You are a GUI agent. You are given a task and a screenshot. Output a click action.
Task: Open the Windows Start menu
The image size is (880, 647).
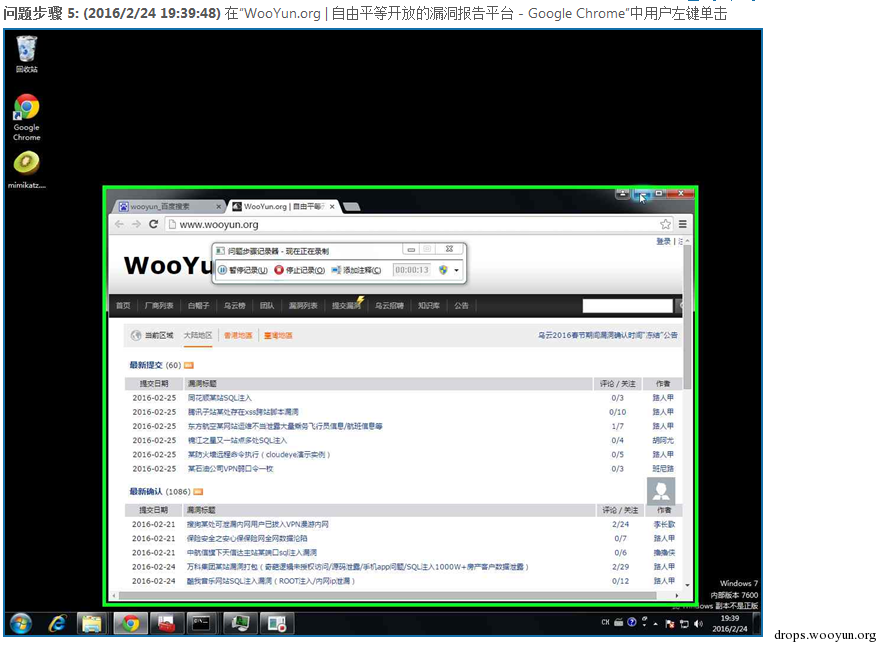tap(21, 624)
